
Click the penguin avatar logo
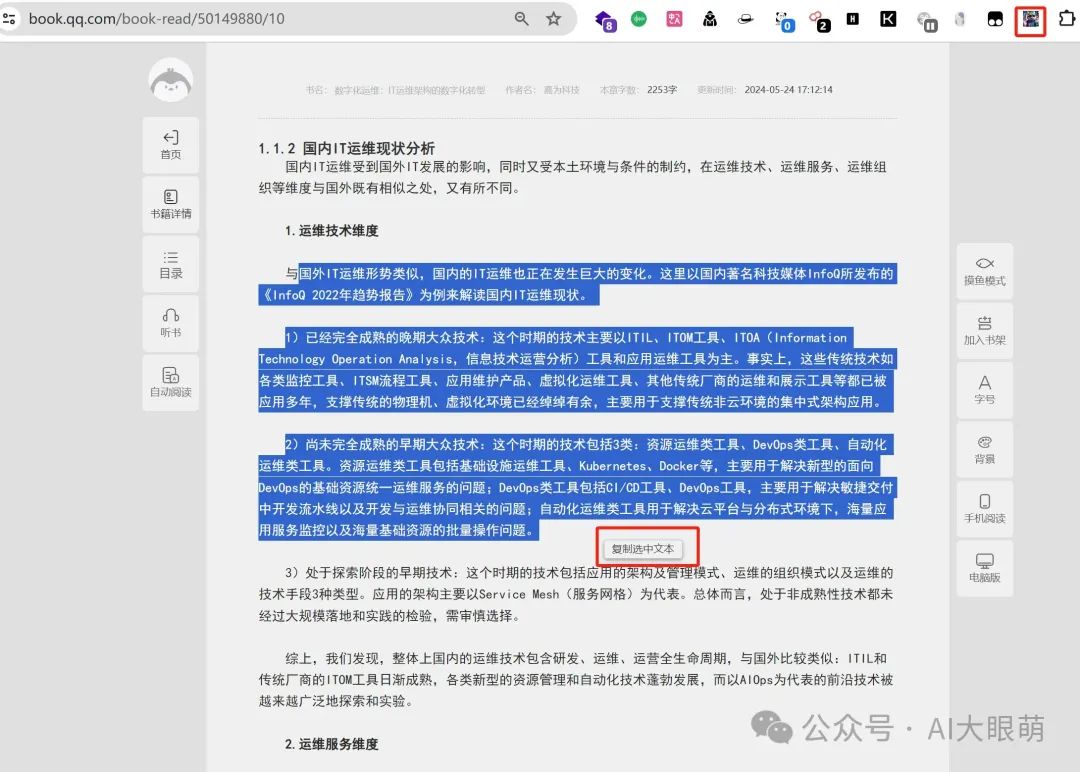[x=171, y=79]
